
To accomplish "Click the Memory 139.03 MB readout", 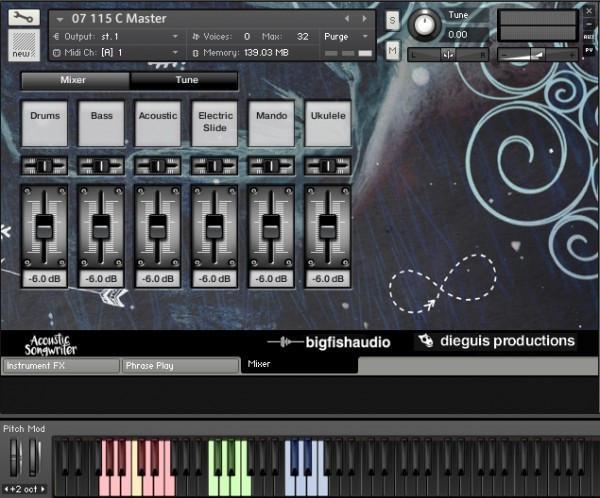I will [x=246, y=53].
